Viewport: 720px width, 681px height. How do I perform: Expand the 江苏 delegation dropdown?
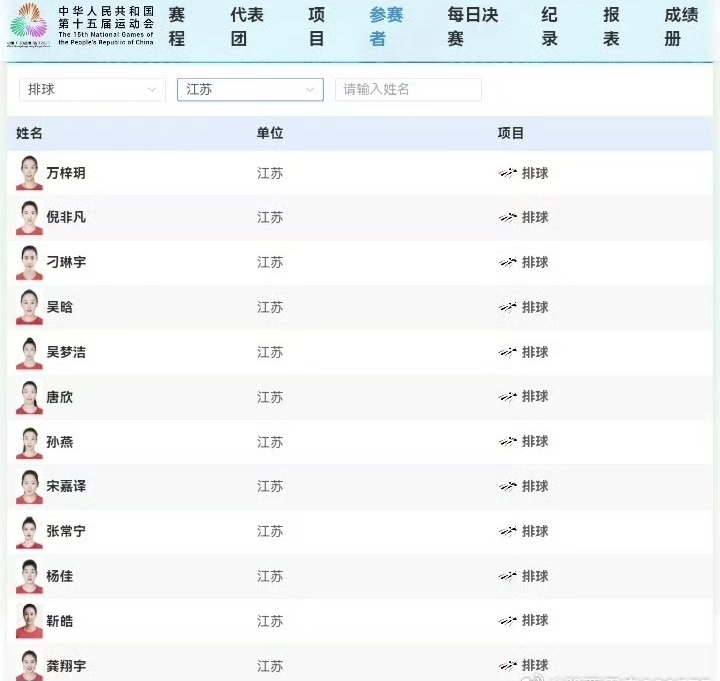pyautogui.click(x=250, y=90)
